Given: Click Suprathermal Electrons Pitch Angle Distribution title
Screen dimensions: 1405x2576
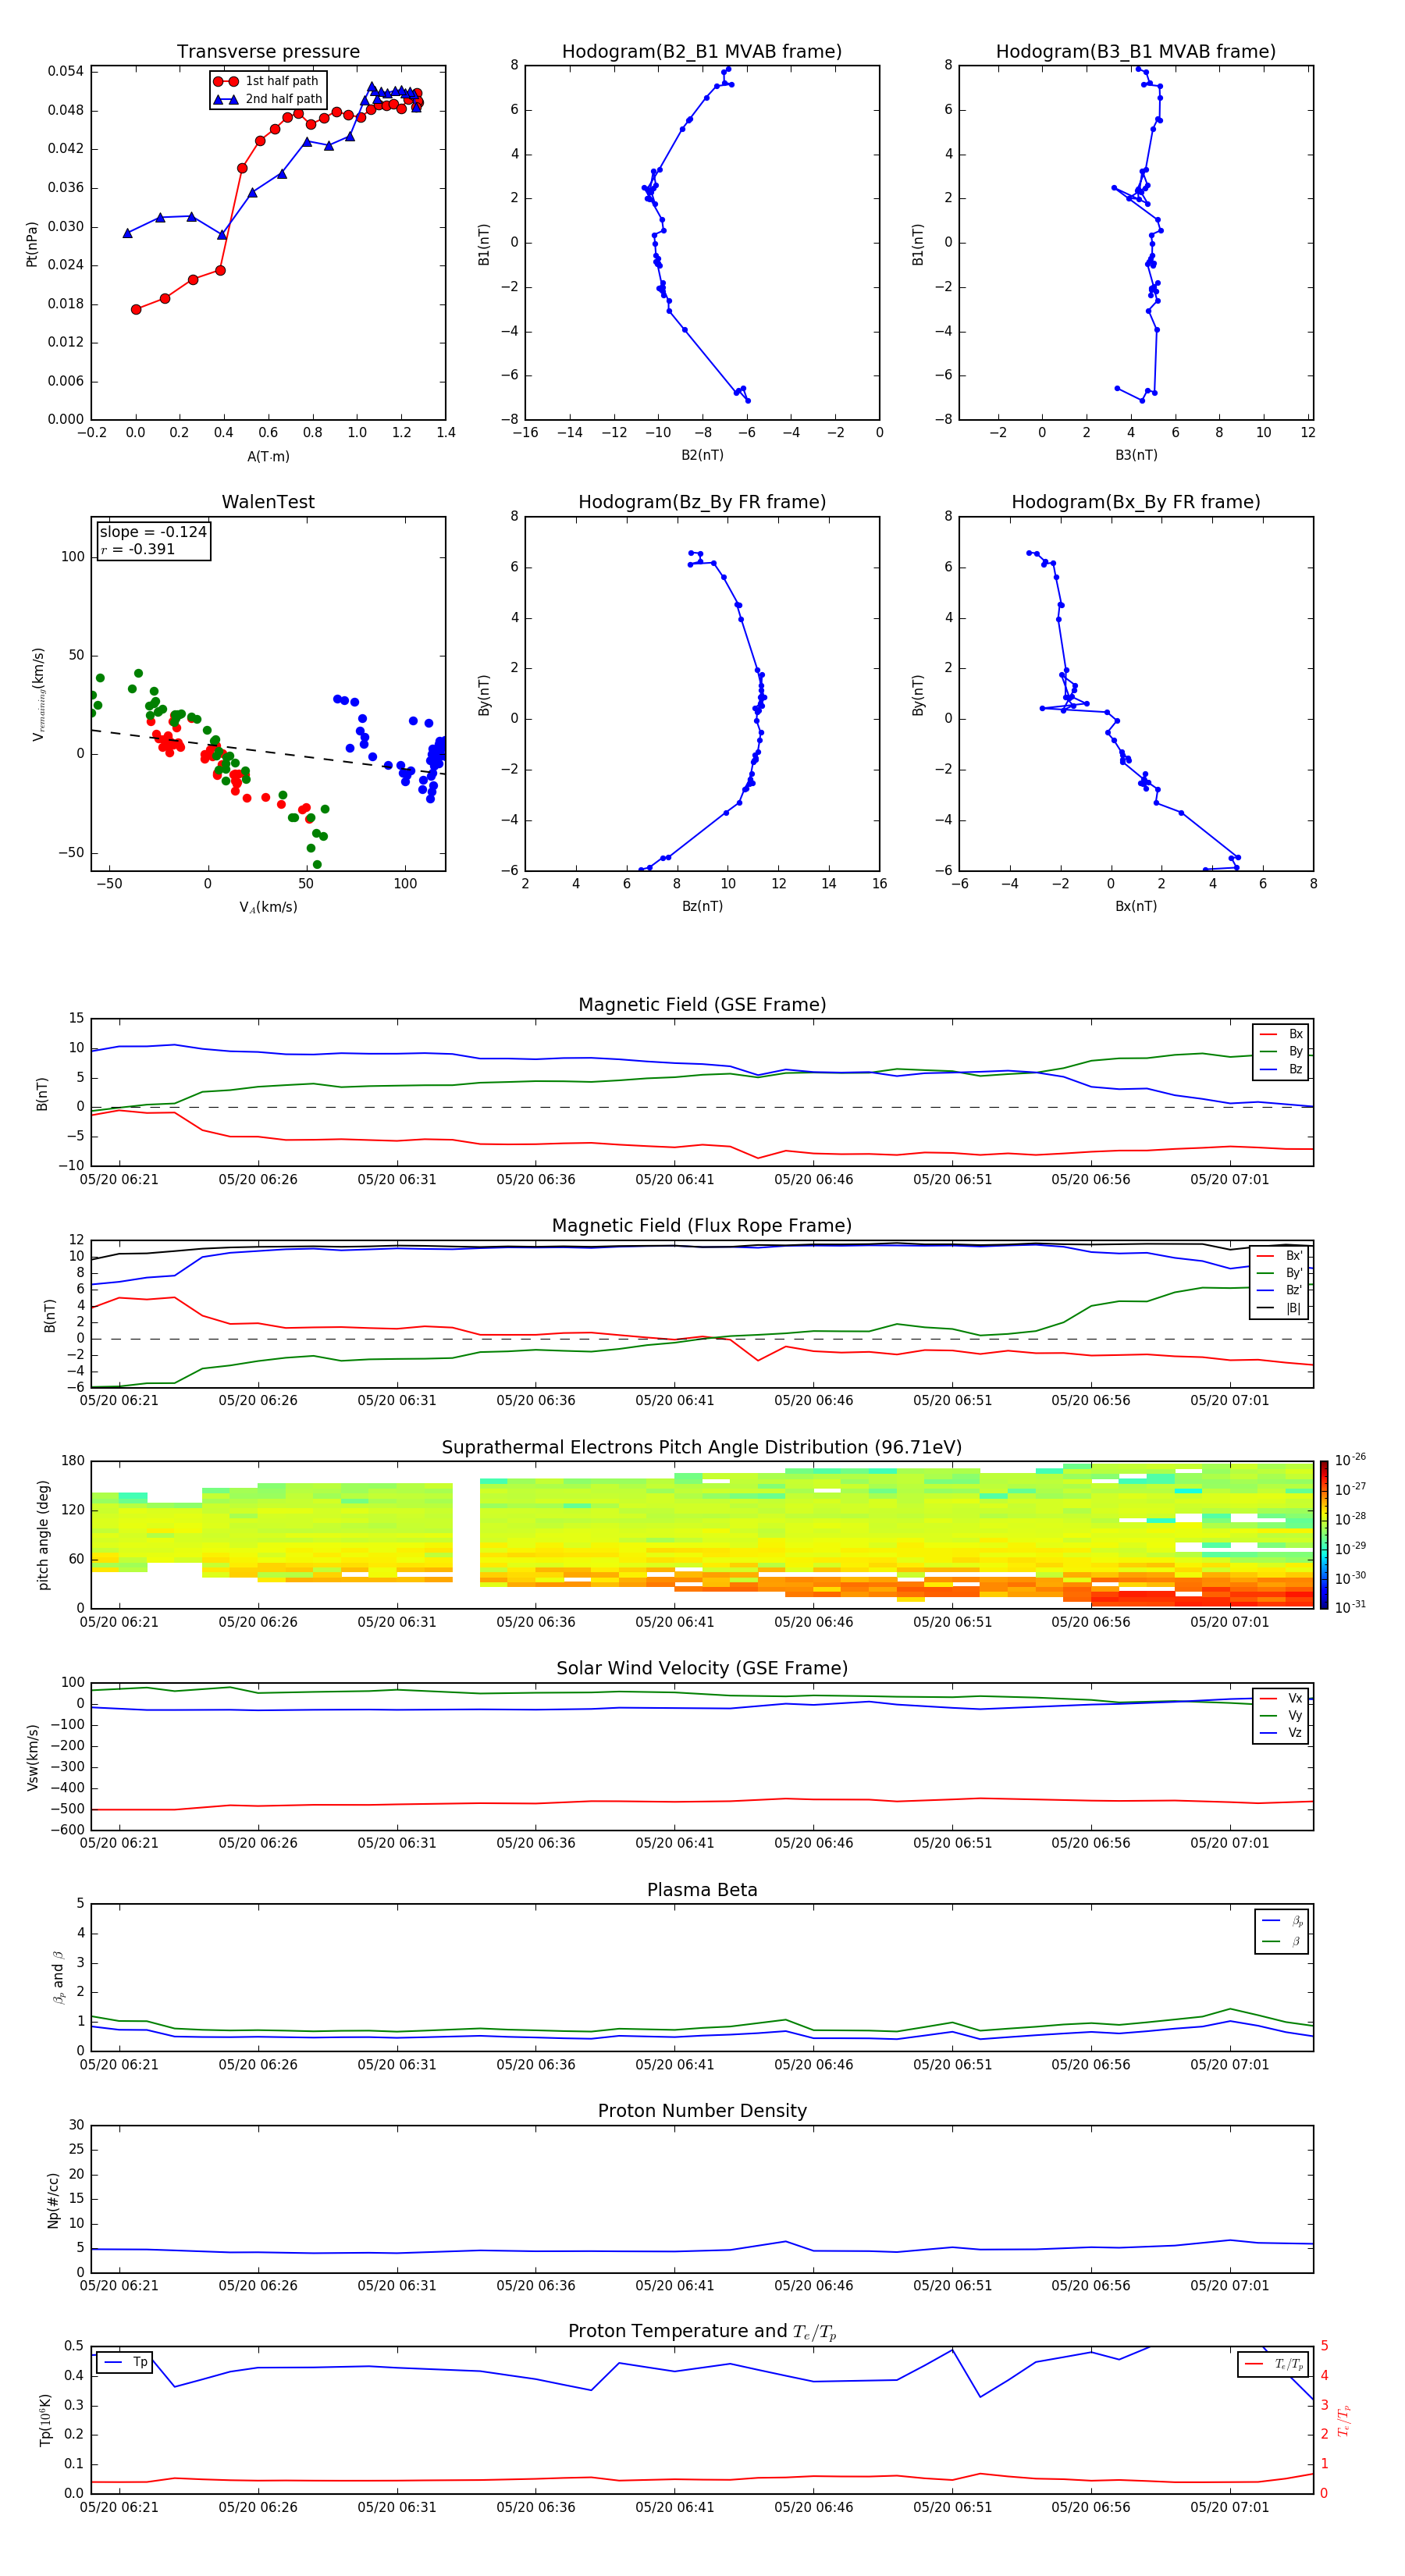Looking at the screenshot, I should coord(702,1448).
